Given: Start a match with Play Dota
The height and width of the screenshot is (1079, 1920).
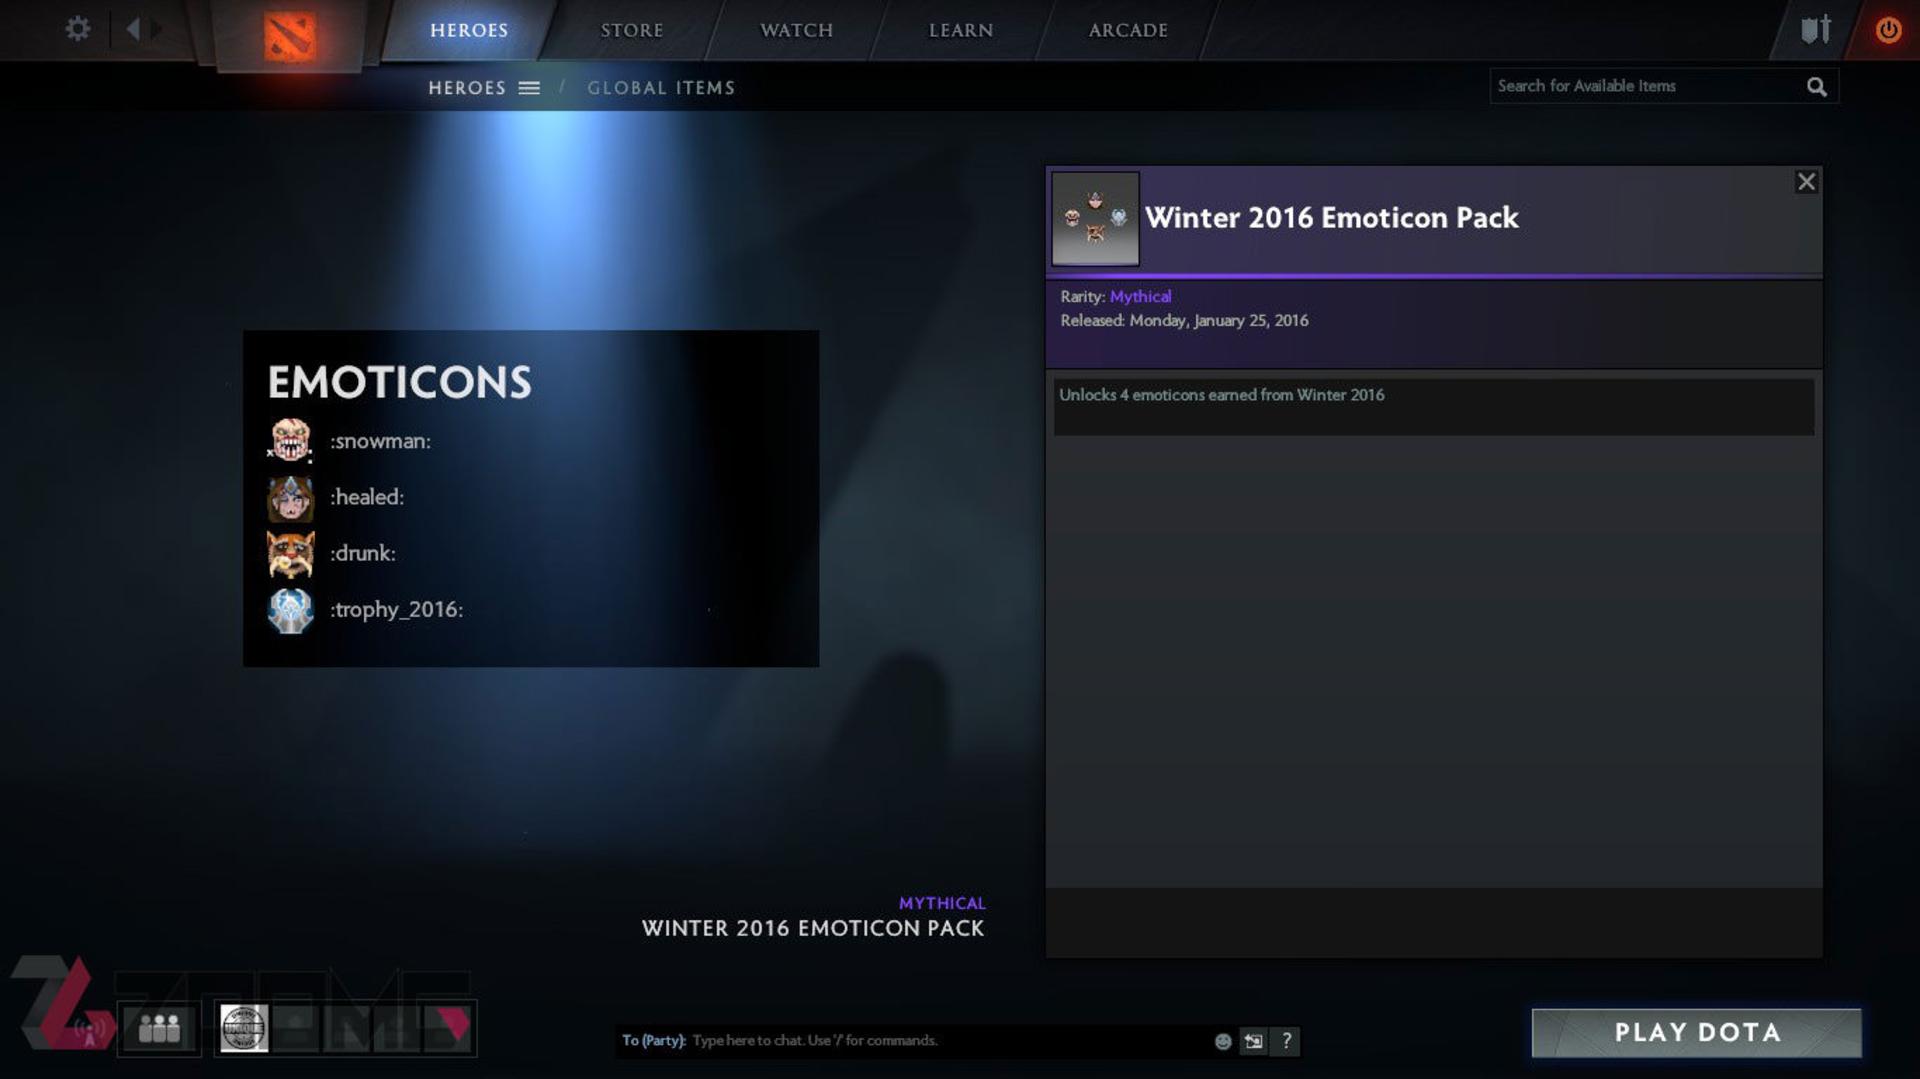Looking at the screenshot, I should [x=1696, y=1033].
